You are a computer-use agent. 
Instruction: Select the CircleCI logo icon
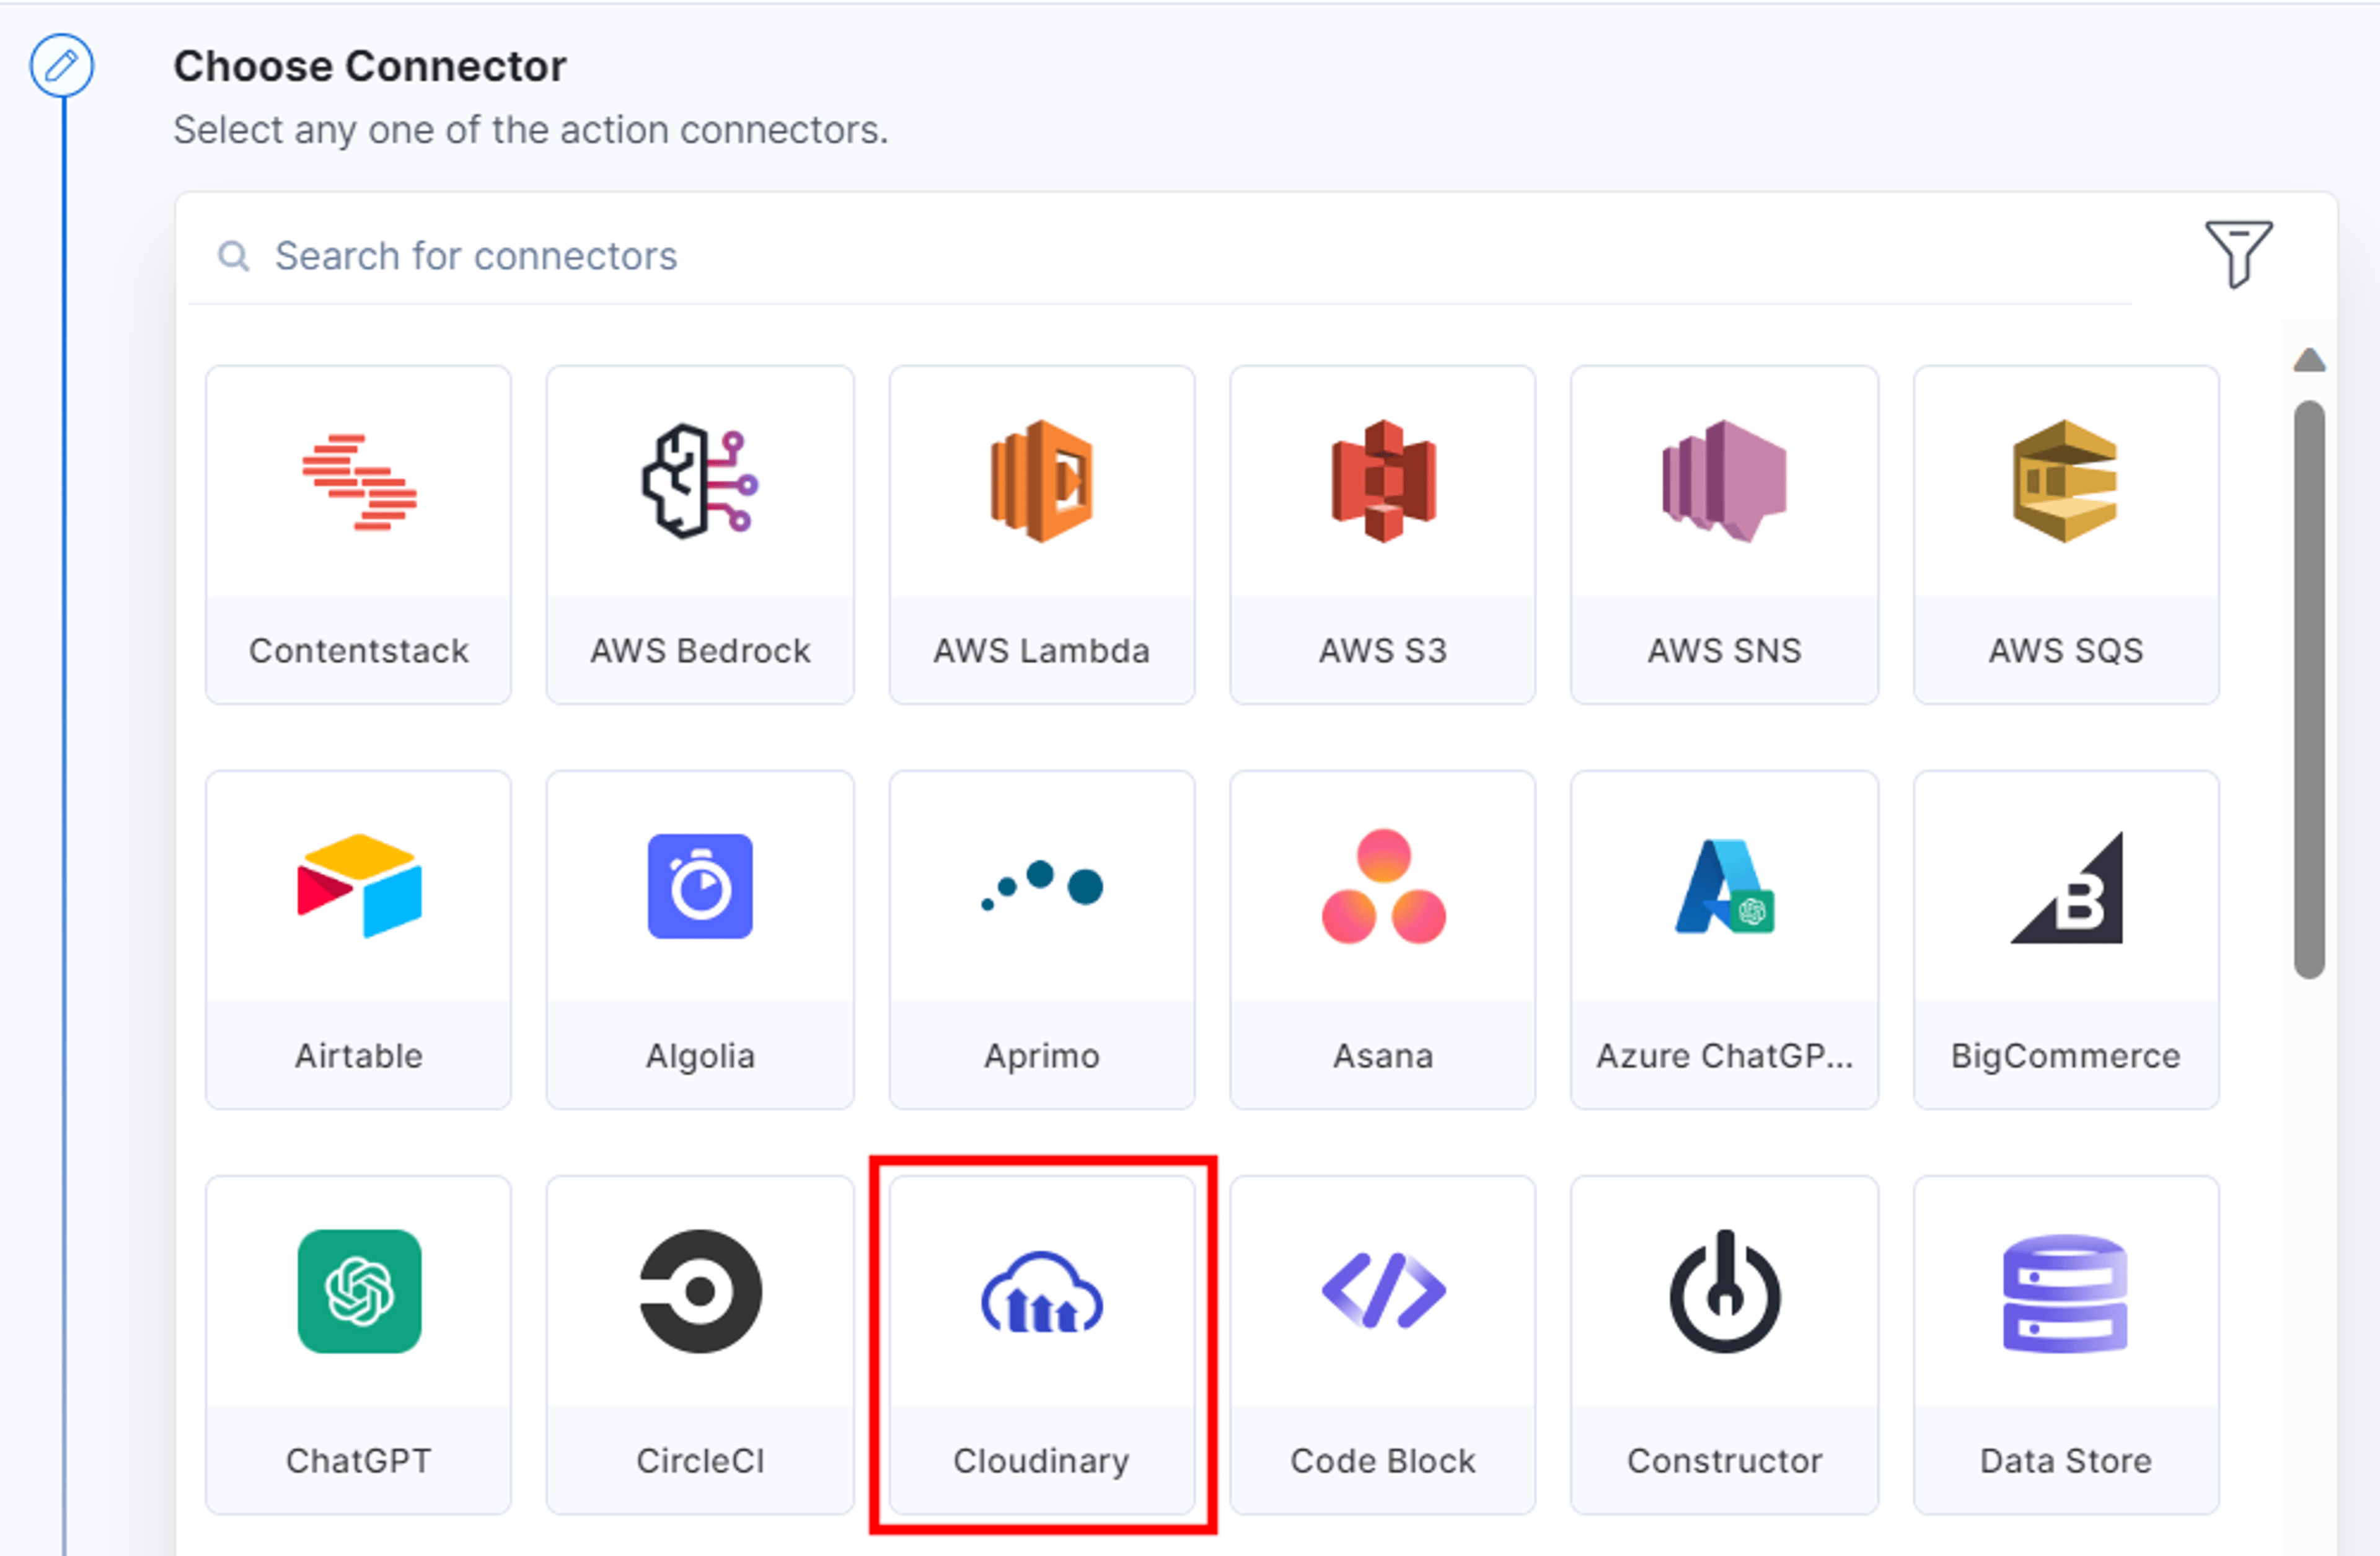(700, 1291)
